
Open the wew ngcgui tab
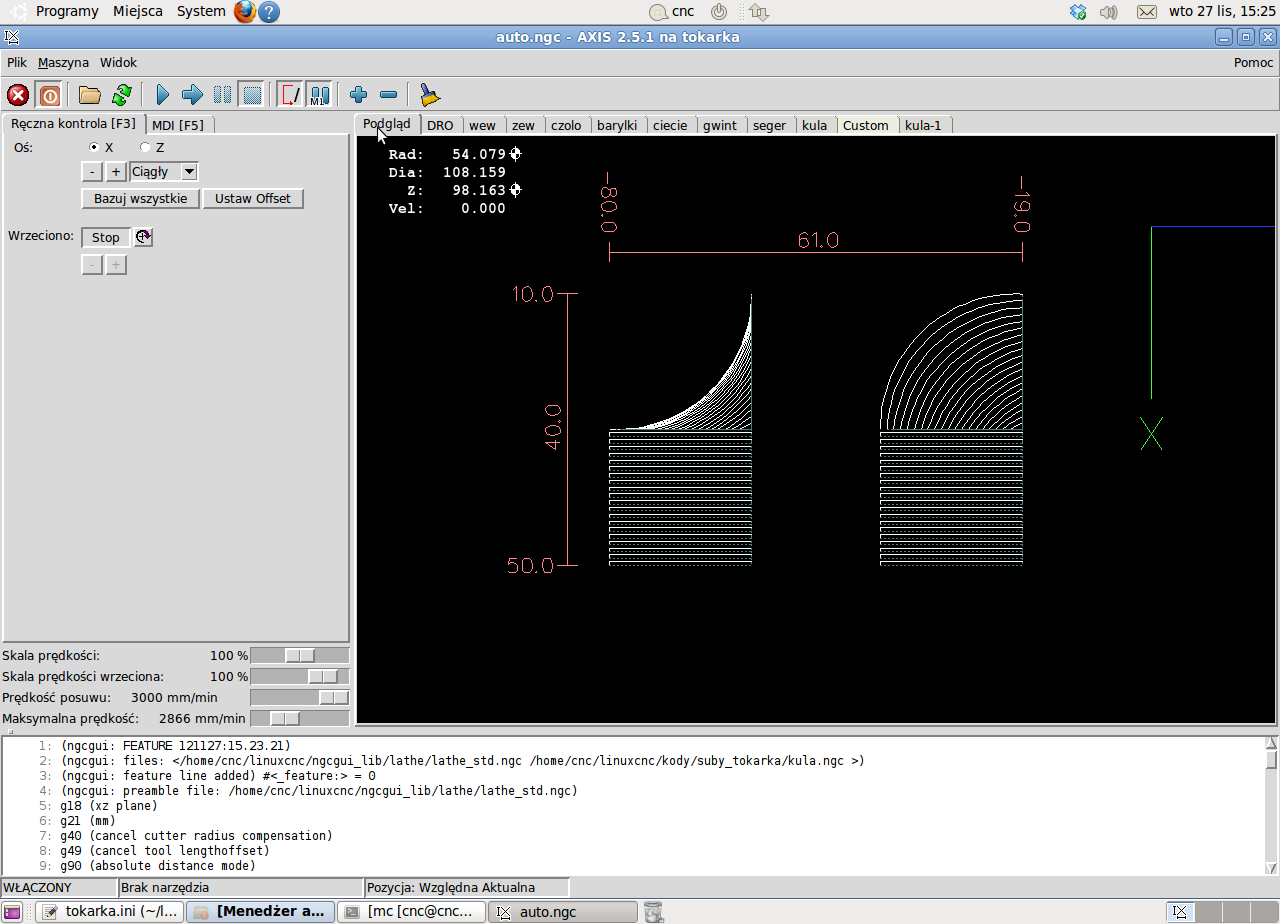coord(482,125)
